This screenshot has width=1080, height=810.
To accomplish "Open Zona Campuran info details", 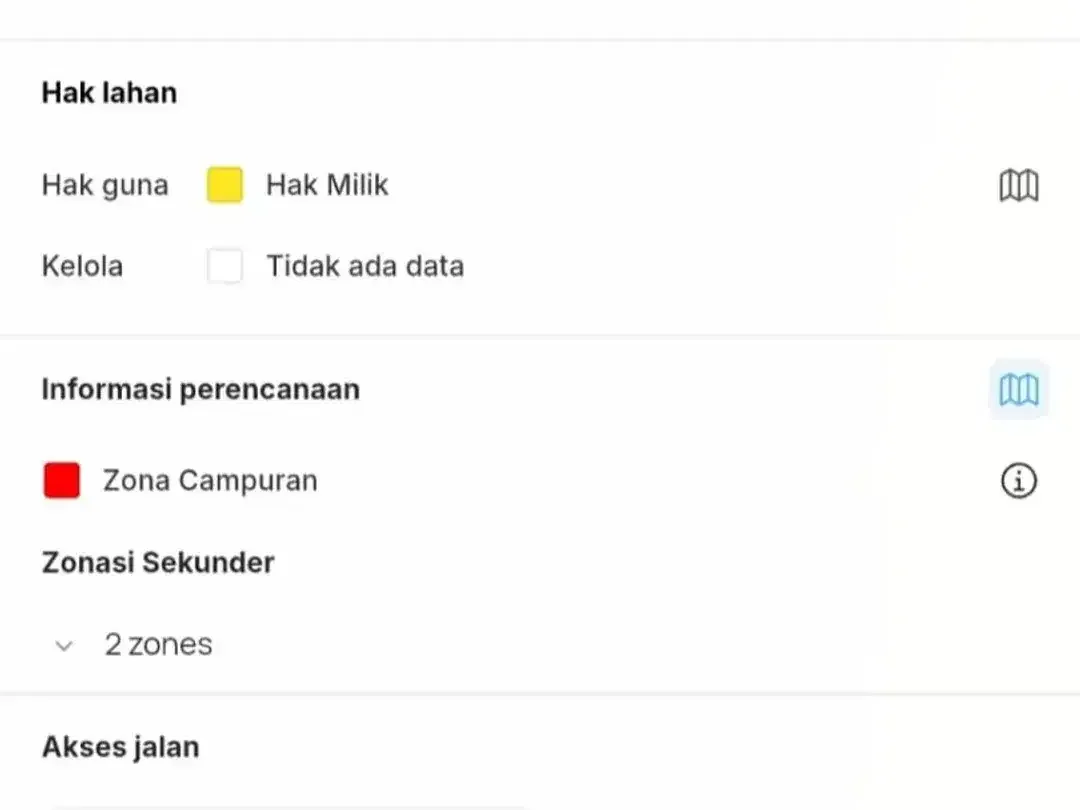I will coord(1019,480).
